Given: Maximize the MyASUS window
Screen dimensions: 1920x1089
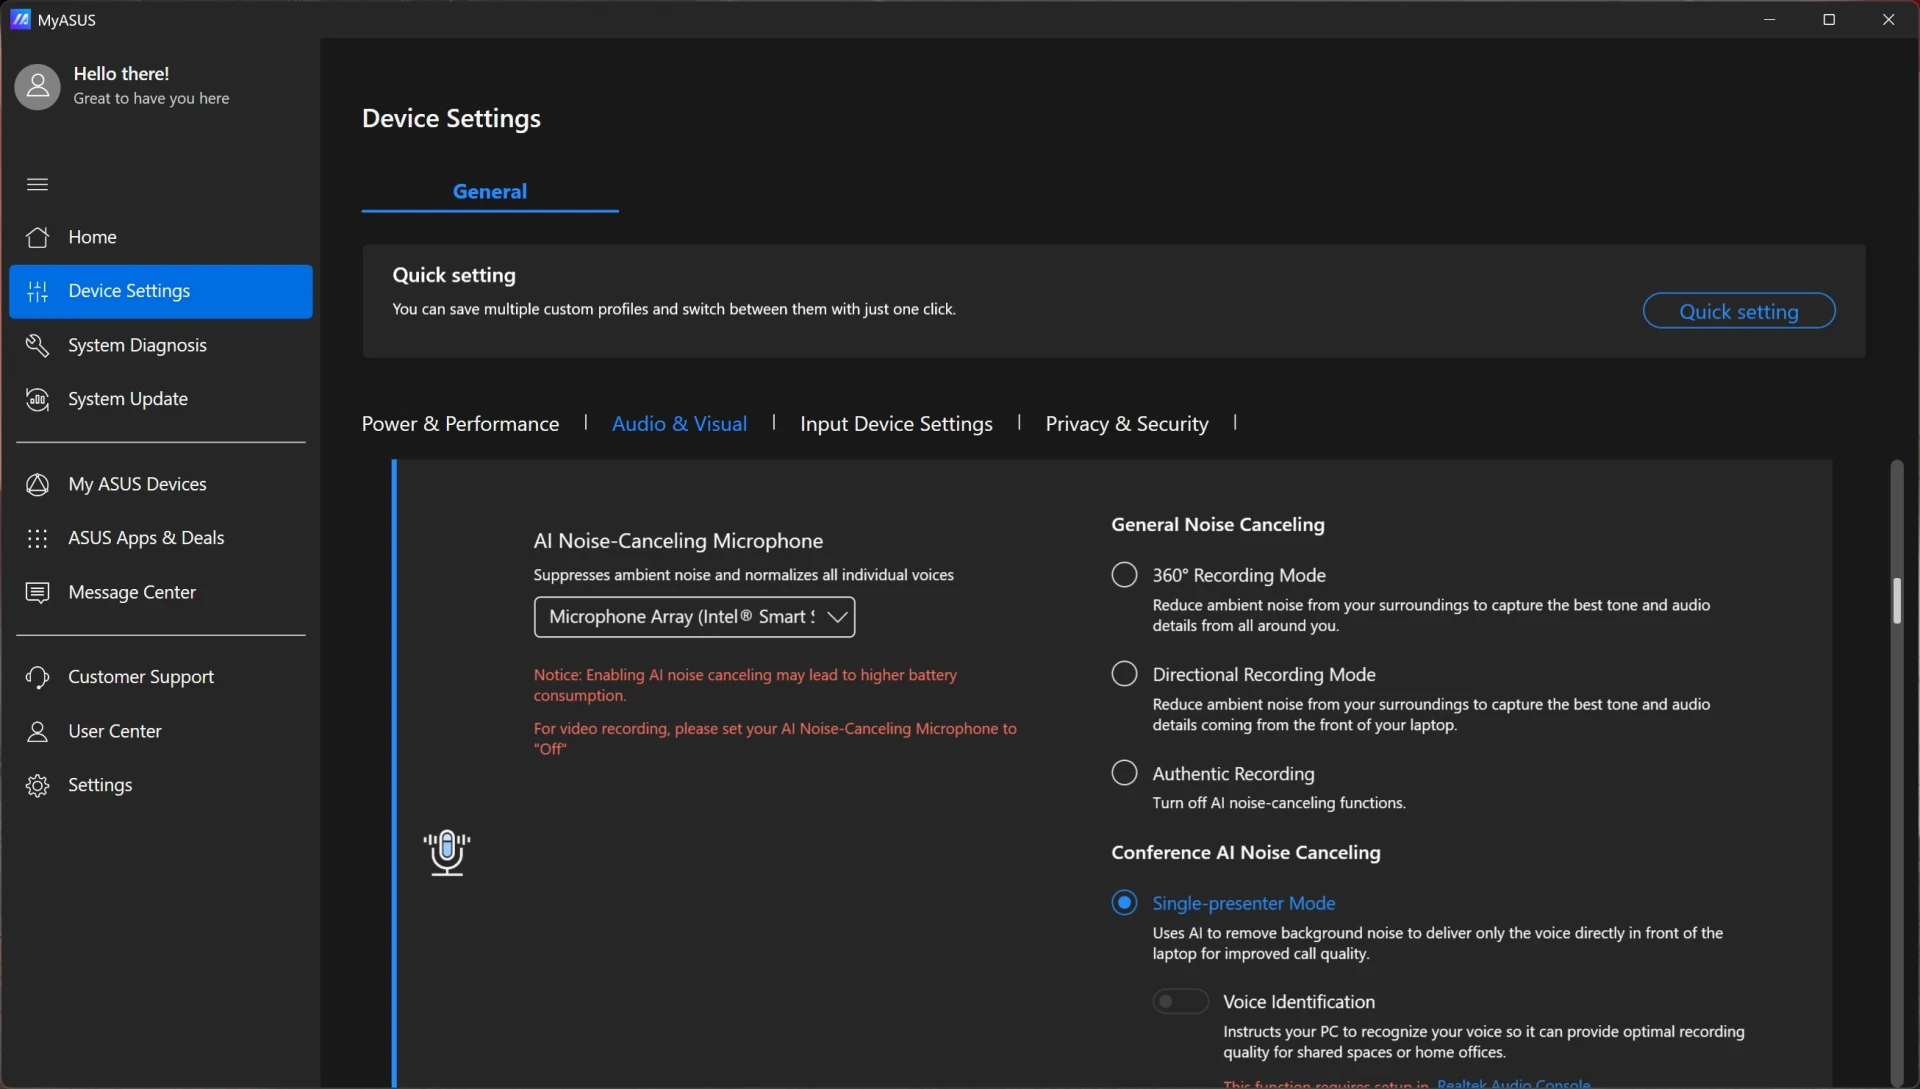Looking at the screenshot, I should coord(1829,19).
